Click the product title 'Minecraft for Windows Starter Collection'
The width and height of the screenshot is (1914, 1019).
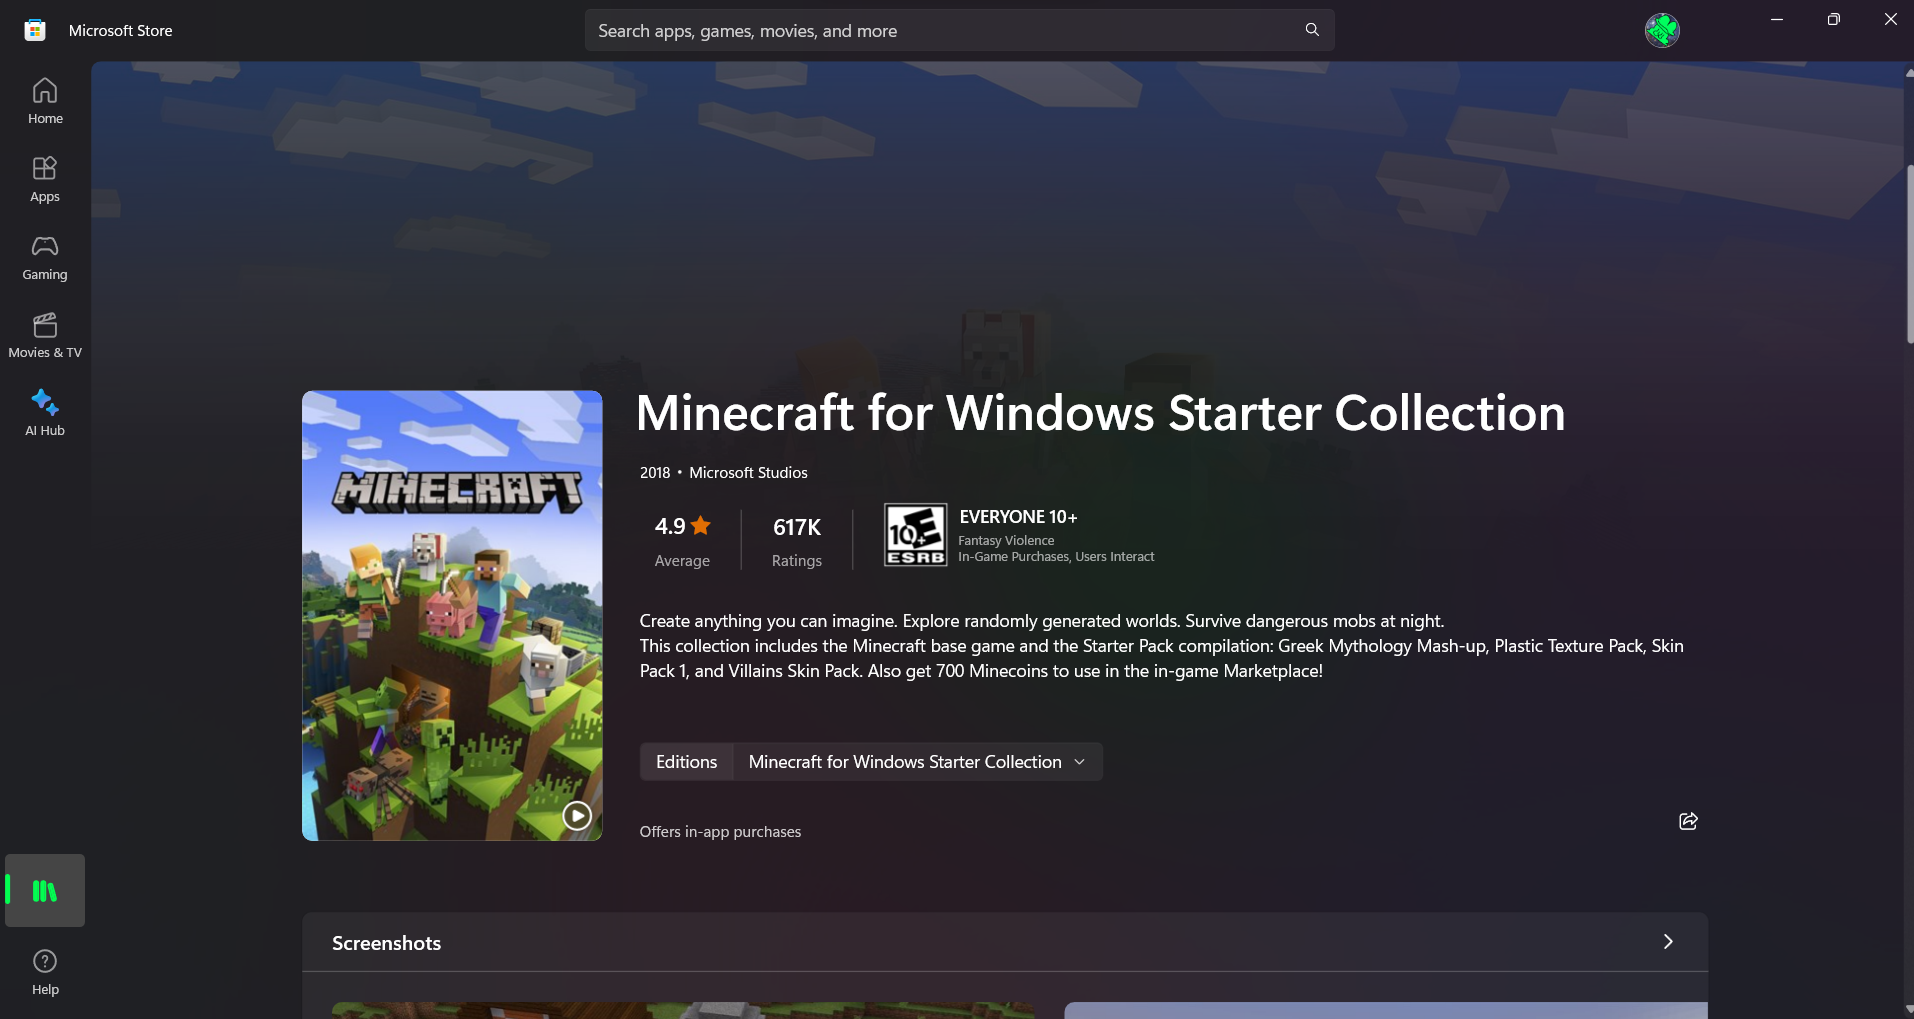pyautogui.click(x=1100, y=413)
